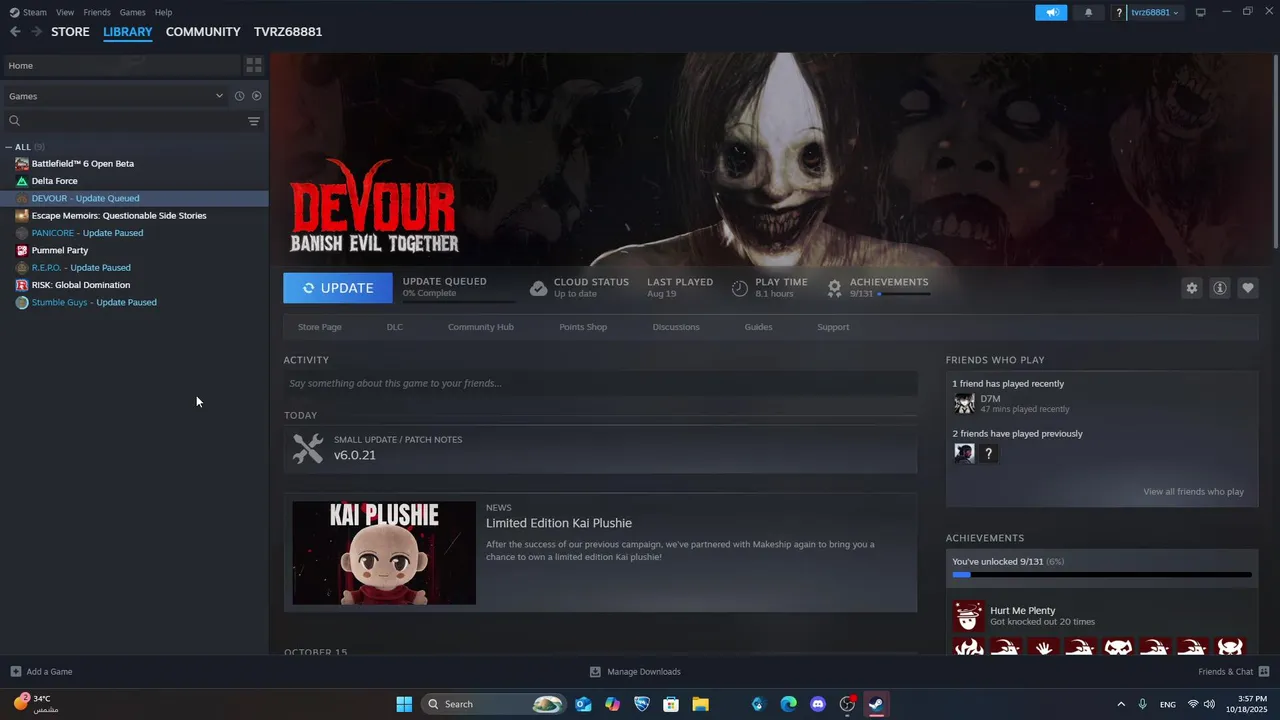Viewport: 1280px width, 720px height.
Task: Click the Manage Downloads icon
Action: pos(595,672)
